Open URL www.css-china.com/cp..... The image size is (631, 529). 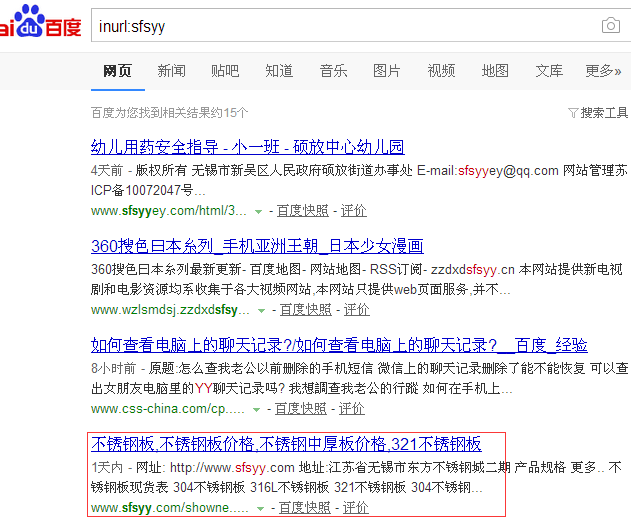168,409
